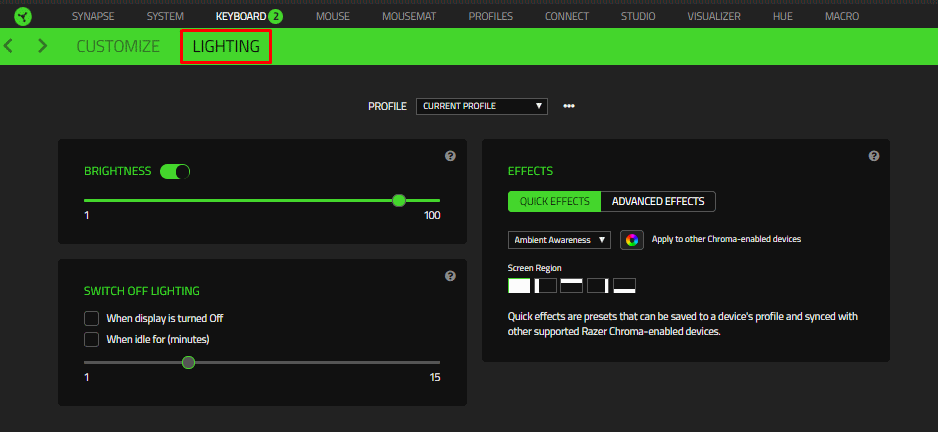
Task: Open the Synapse tab
Action: pyautogui.click(x=93, y=16)
